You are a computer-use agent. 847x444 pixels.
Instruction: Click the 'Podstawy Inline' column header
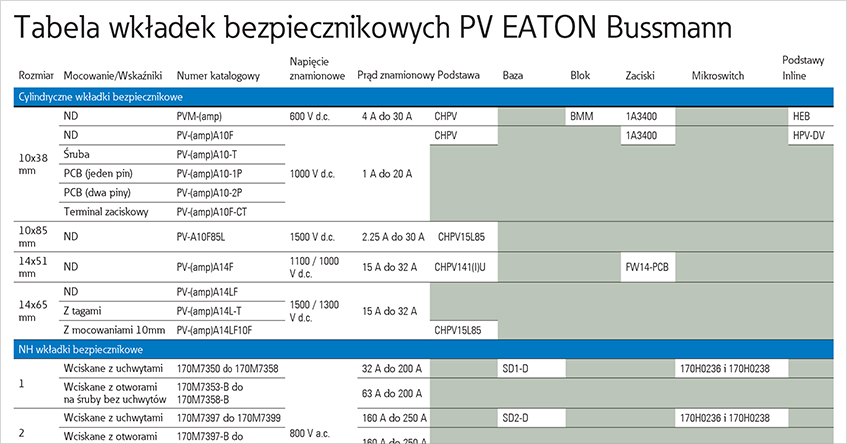[803, 68]
